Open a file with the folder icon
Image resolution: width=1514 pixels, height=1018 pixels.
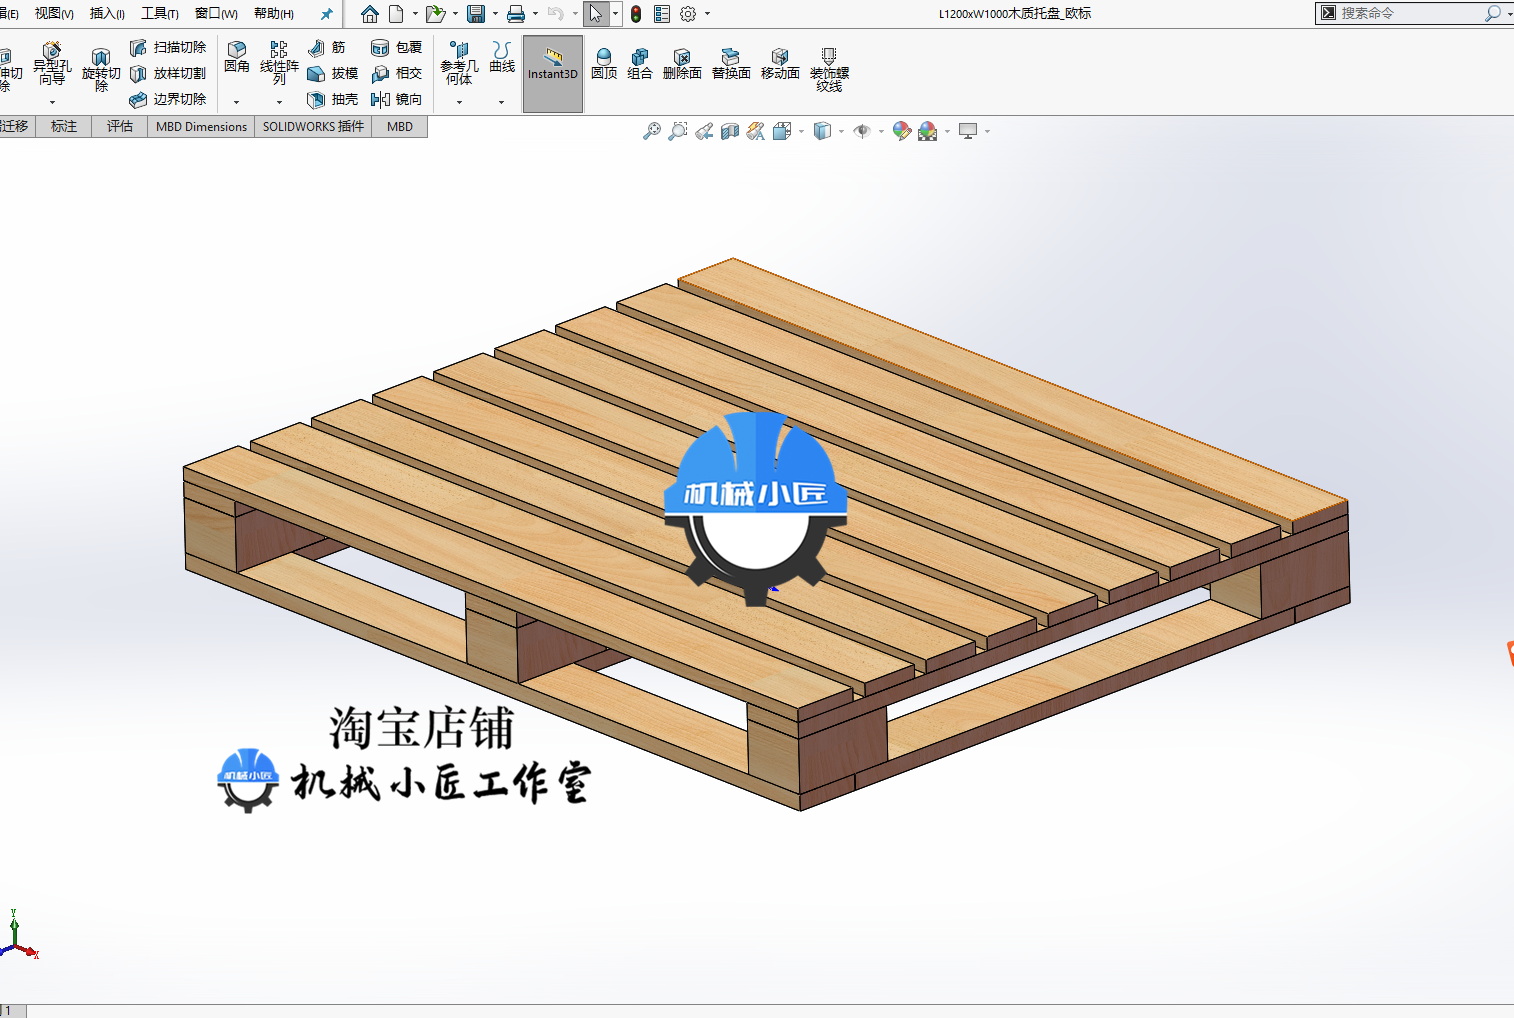(x=435, y=14)
